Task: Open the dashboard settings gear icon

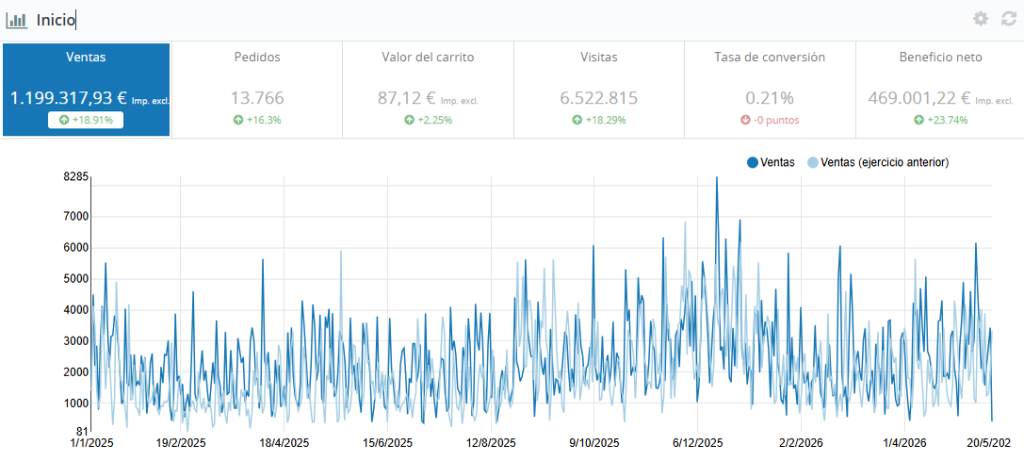Action: (980, 19)
